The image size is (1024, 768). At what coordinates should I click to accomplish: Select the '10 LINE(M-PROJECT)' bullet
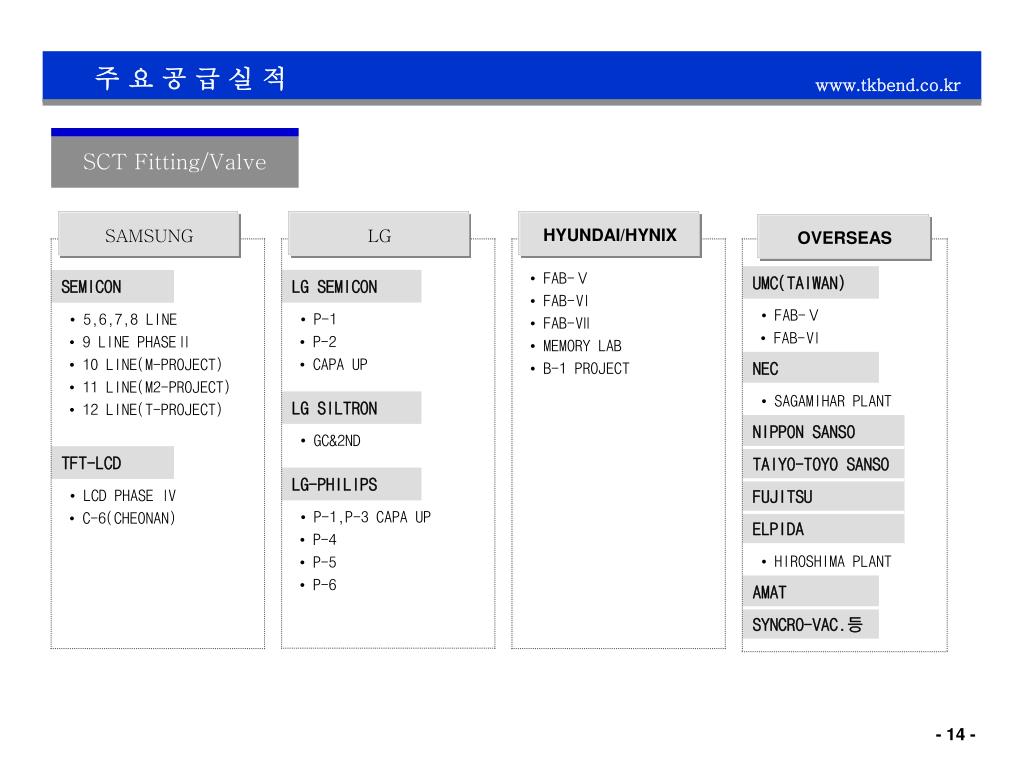click(x=152, y=364)
